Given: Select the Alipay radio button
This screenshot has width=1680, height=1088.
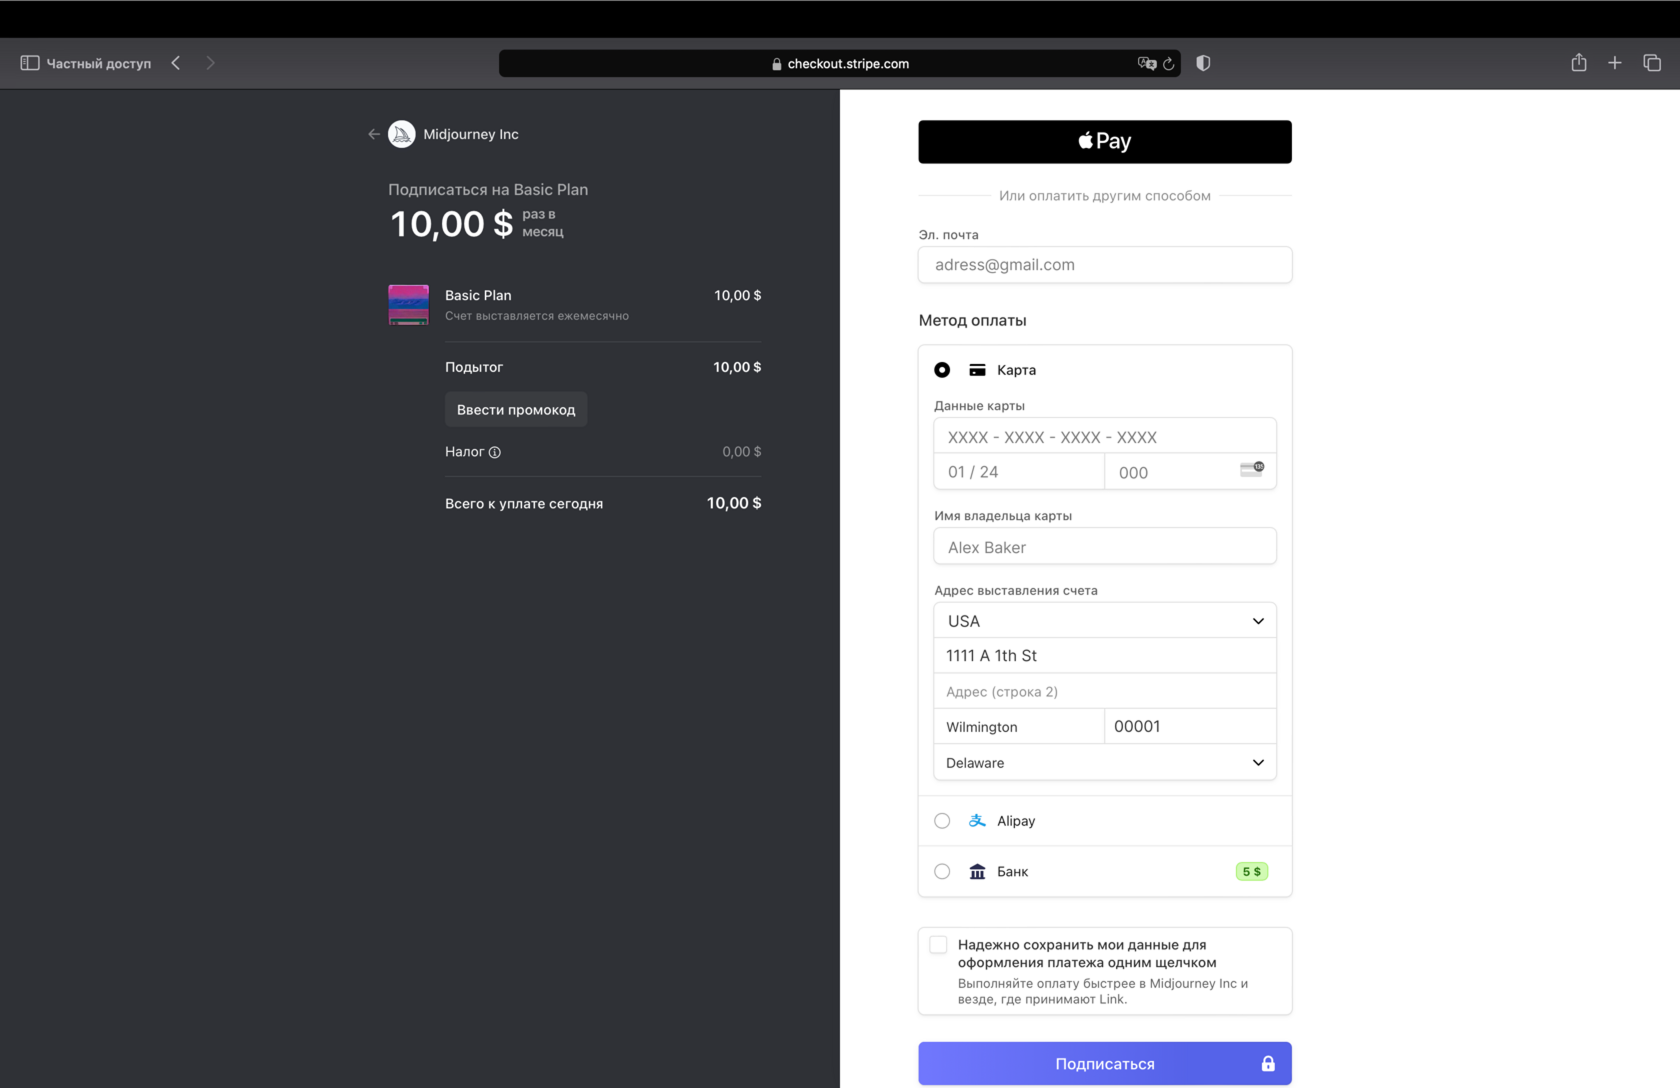Looking at the screenshot, I should click(x=942, y=821).
